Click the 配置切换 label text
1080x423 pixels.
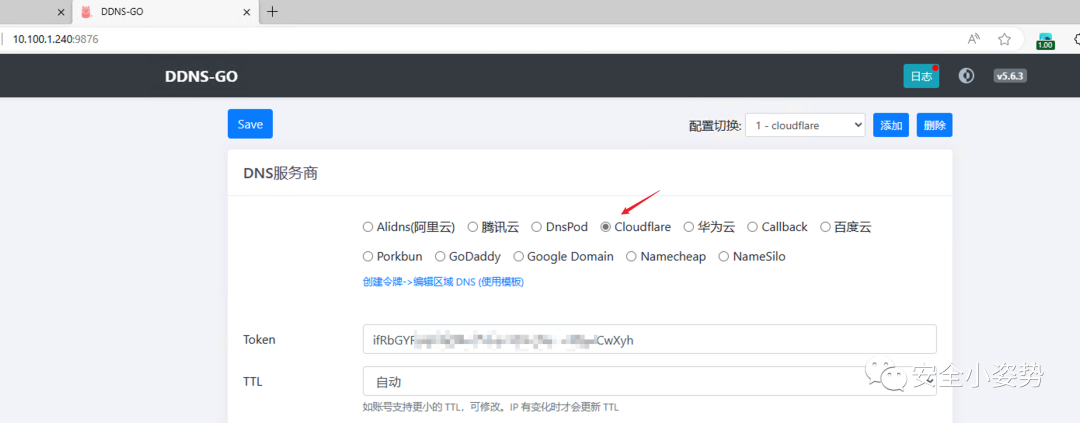click(714, 126)
